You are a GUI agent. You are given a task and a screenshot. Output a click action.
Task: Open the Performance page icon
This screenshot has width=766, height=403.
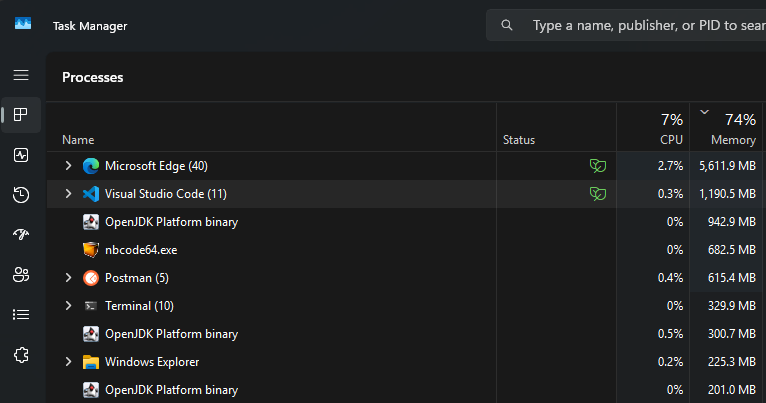click(21, 155)
